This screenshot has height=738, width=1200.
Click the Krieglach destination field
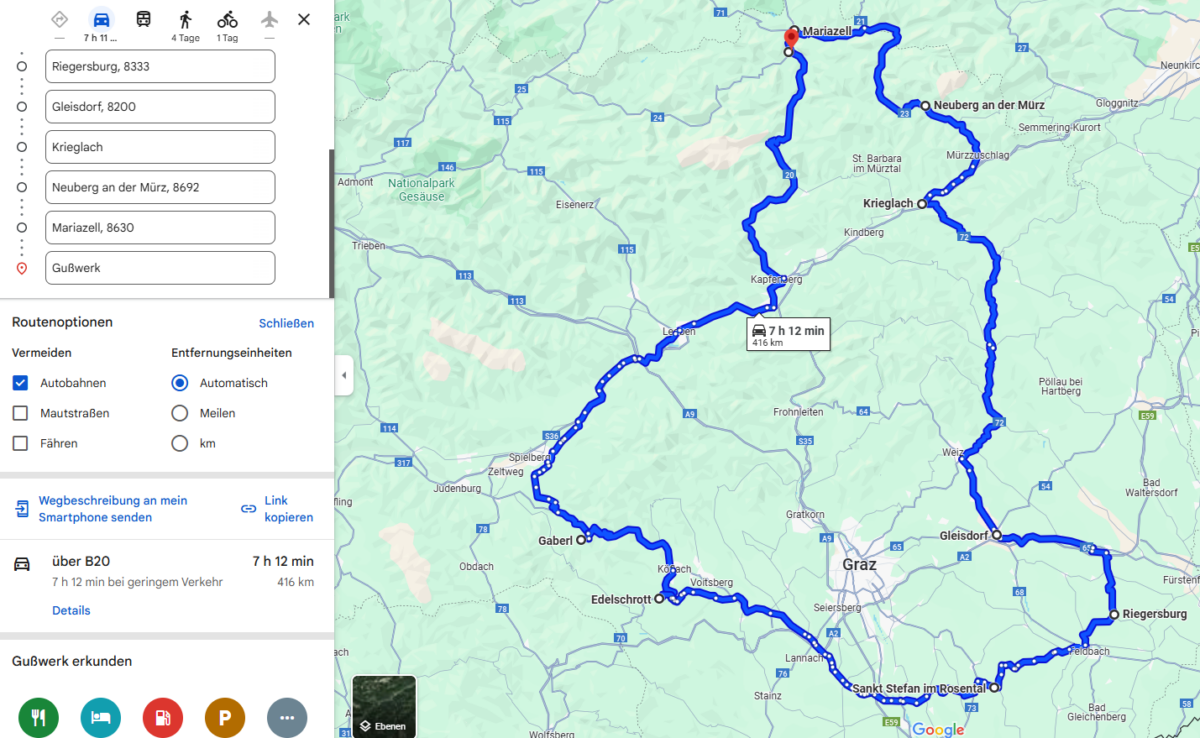click(x=160, y=147)
